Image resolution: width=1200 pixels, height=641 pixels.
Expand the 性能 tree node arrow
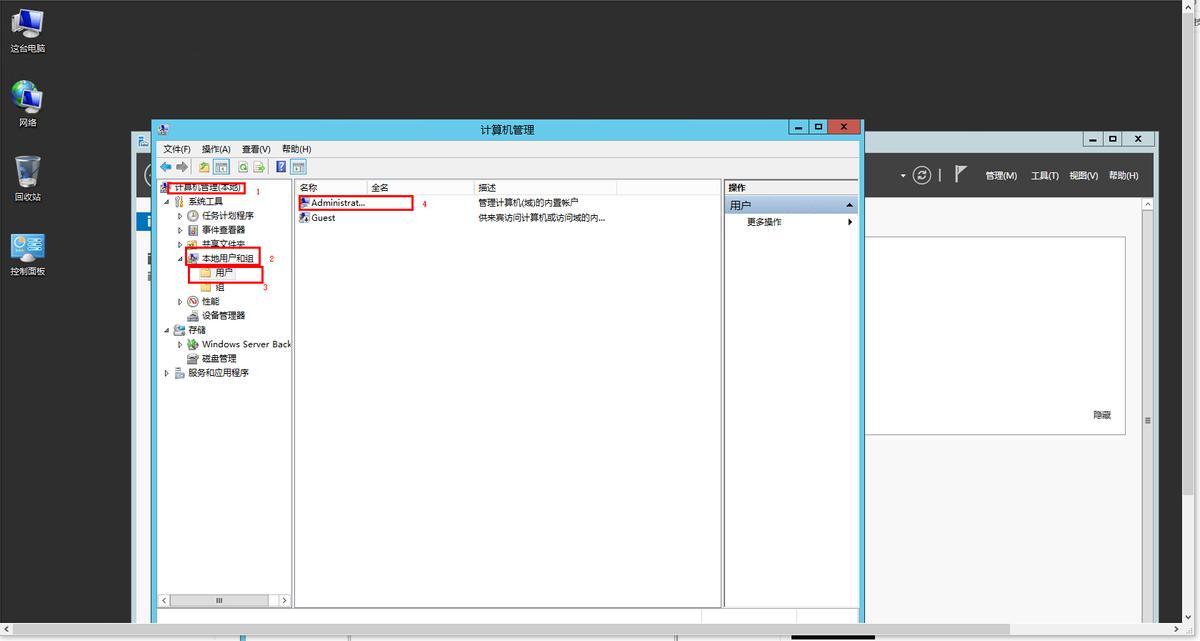point(180,302)
